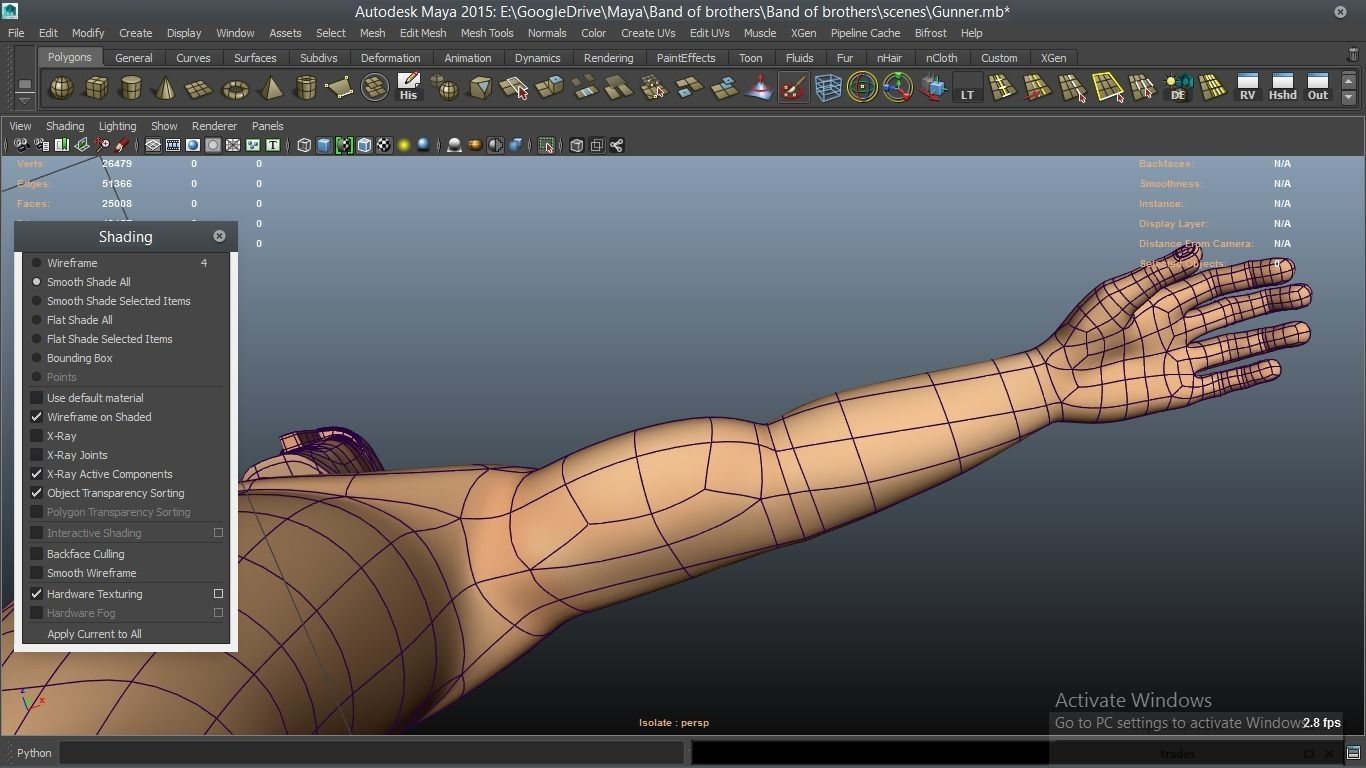Enable the X-Ray checkbox
The width and height of the screenshot is (1366, 768).
(x=37, y=436)
